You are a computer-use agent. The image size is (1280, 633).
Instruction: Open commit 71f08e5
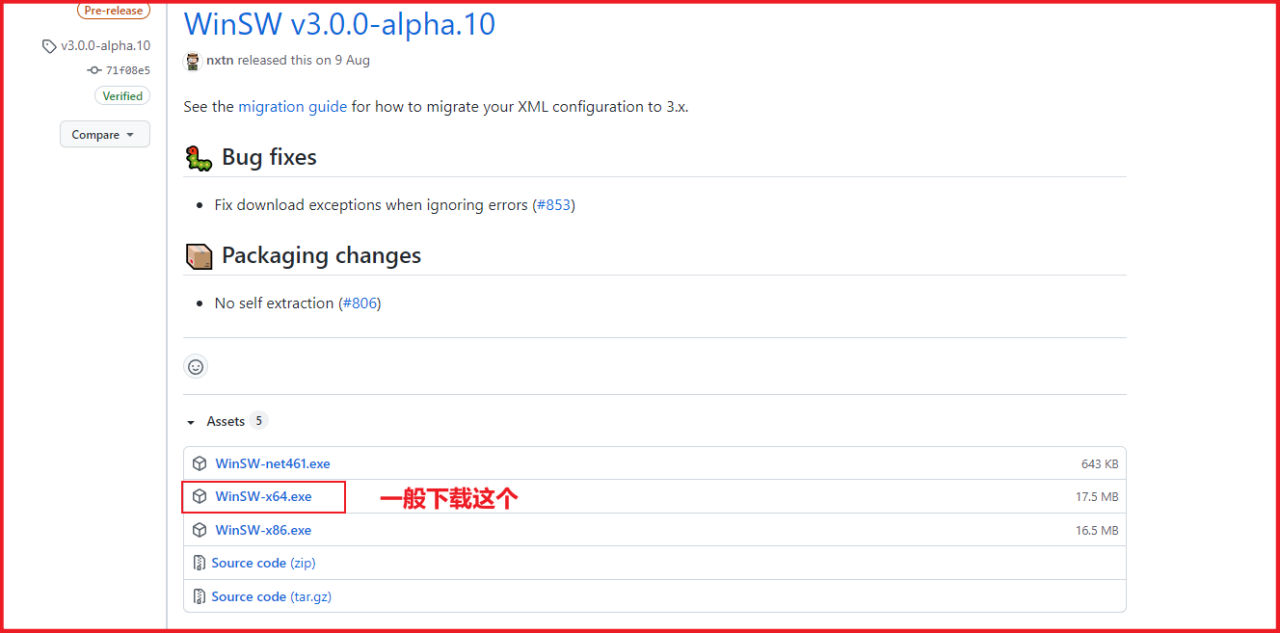click(128, 70)
